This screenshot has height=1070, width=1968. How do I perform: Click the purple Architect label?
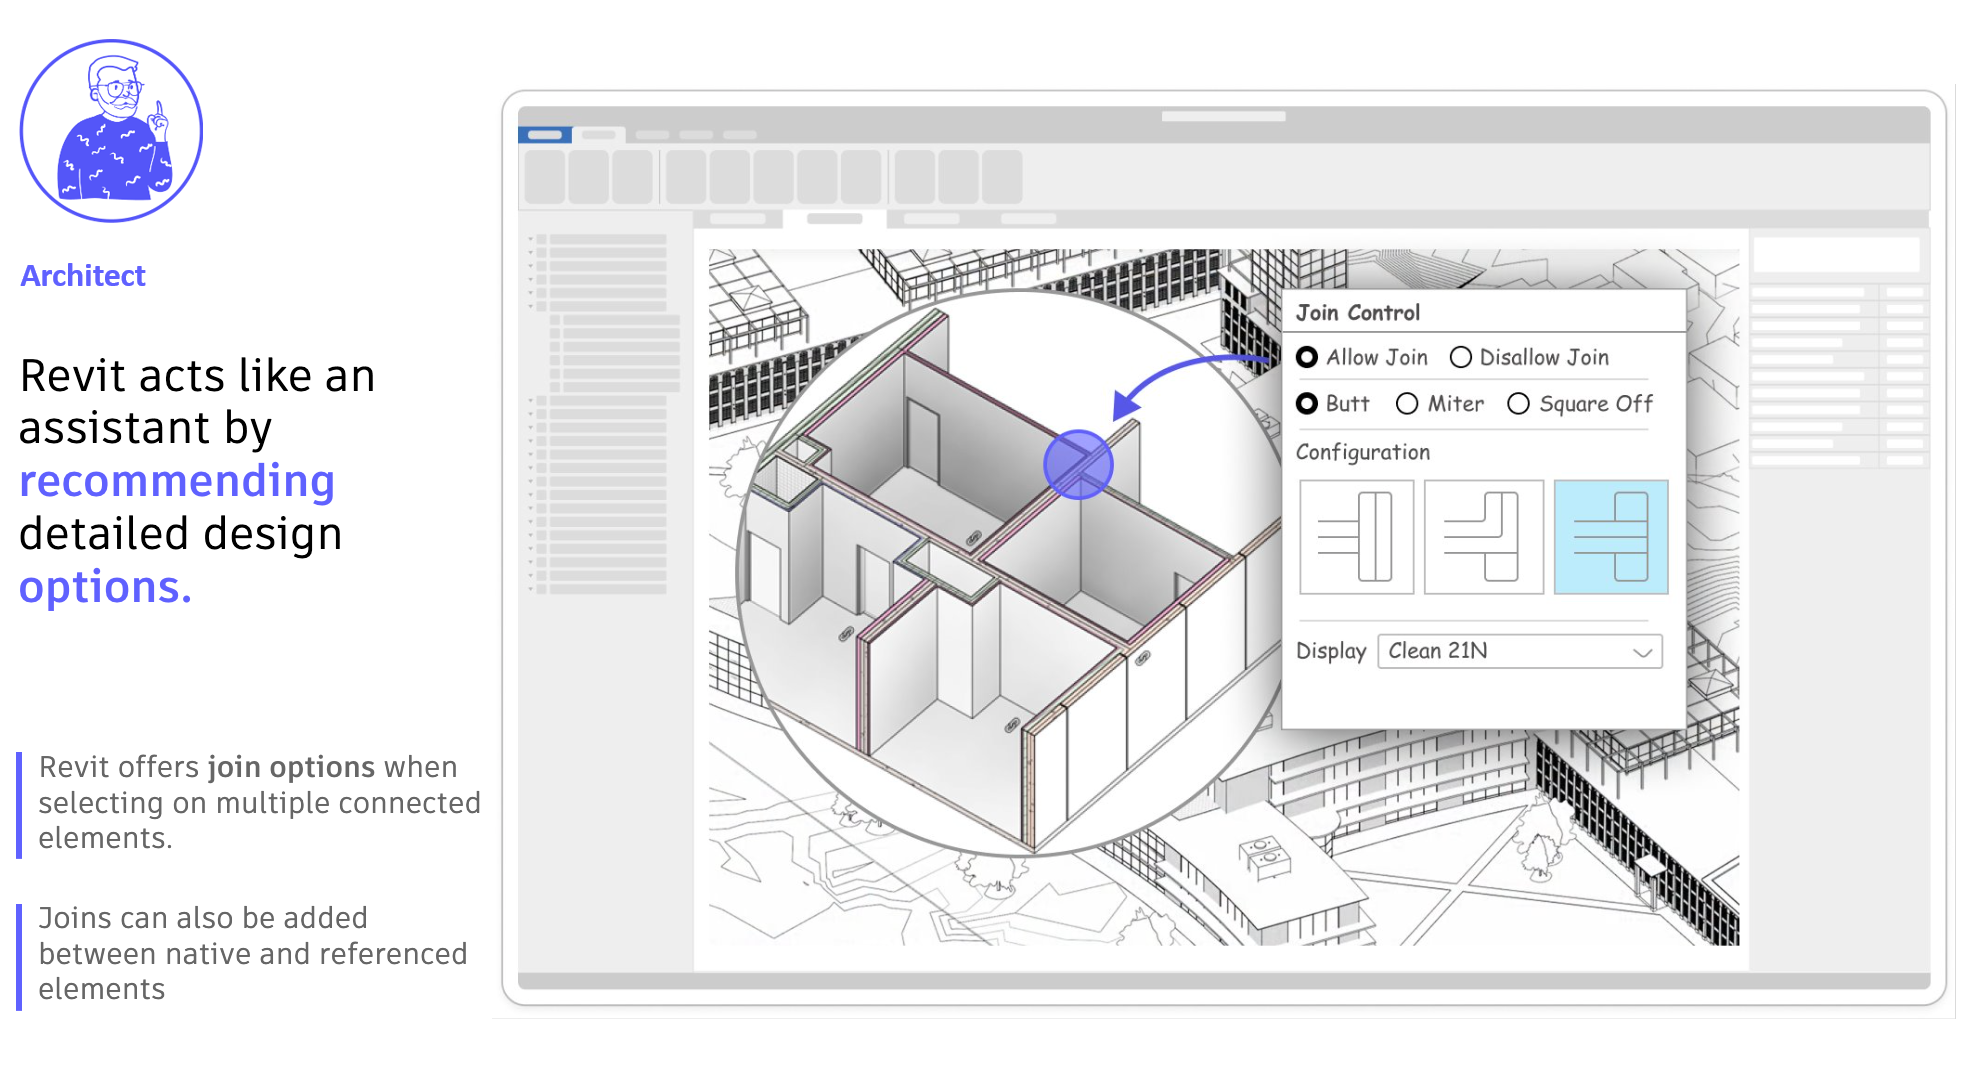point(83,276)
